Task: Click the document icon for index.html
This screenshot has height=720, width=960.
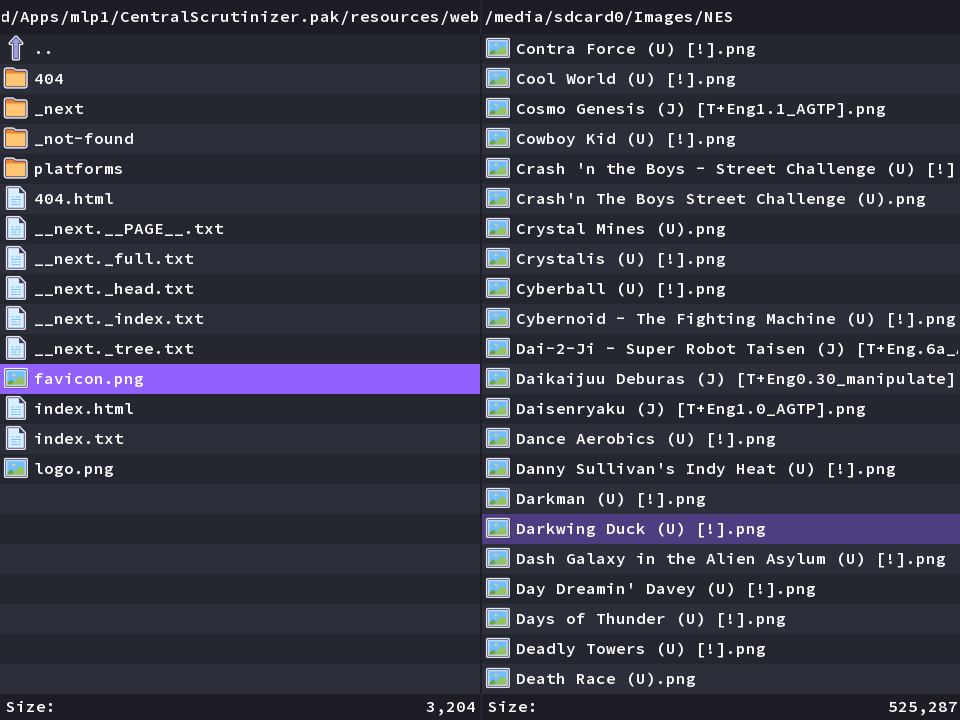Action: click(16, 408)
